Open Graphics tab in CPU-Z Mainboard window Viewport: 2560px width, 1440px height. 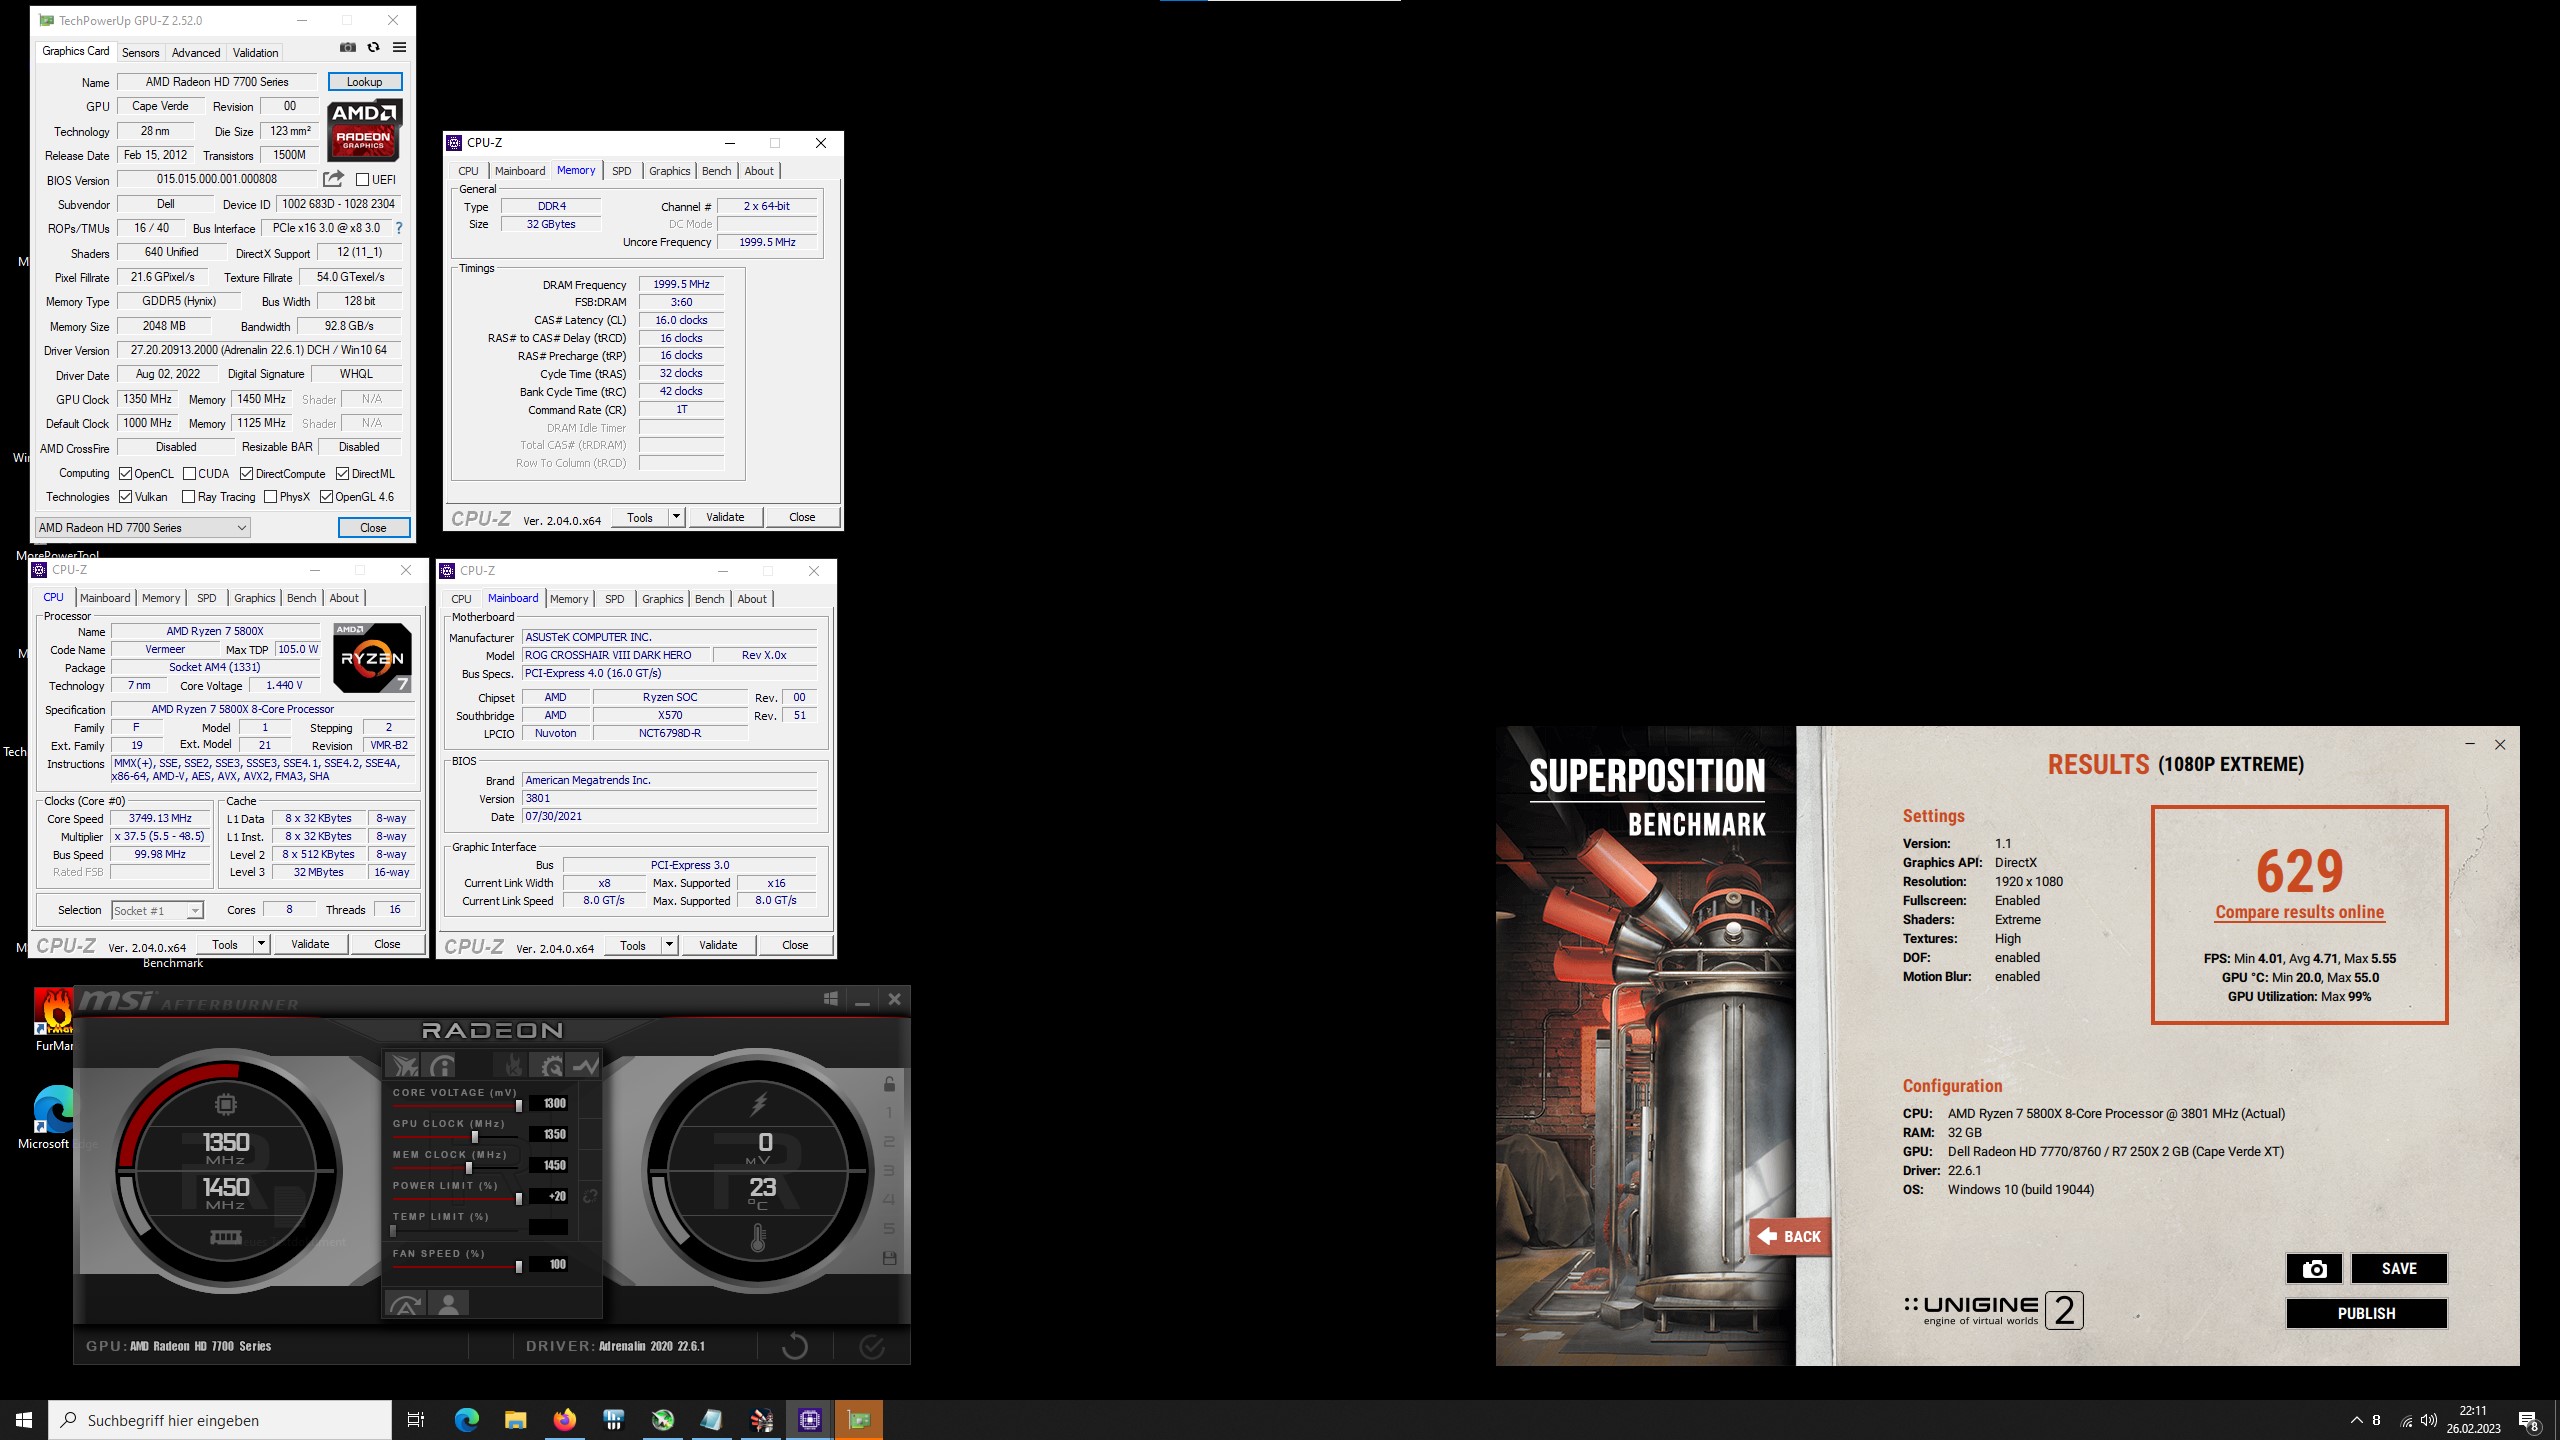tap(663, 599)
